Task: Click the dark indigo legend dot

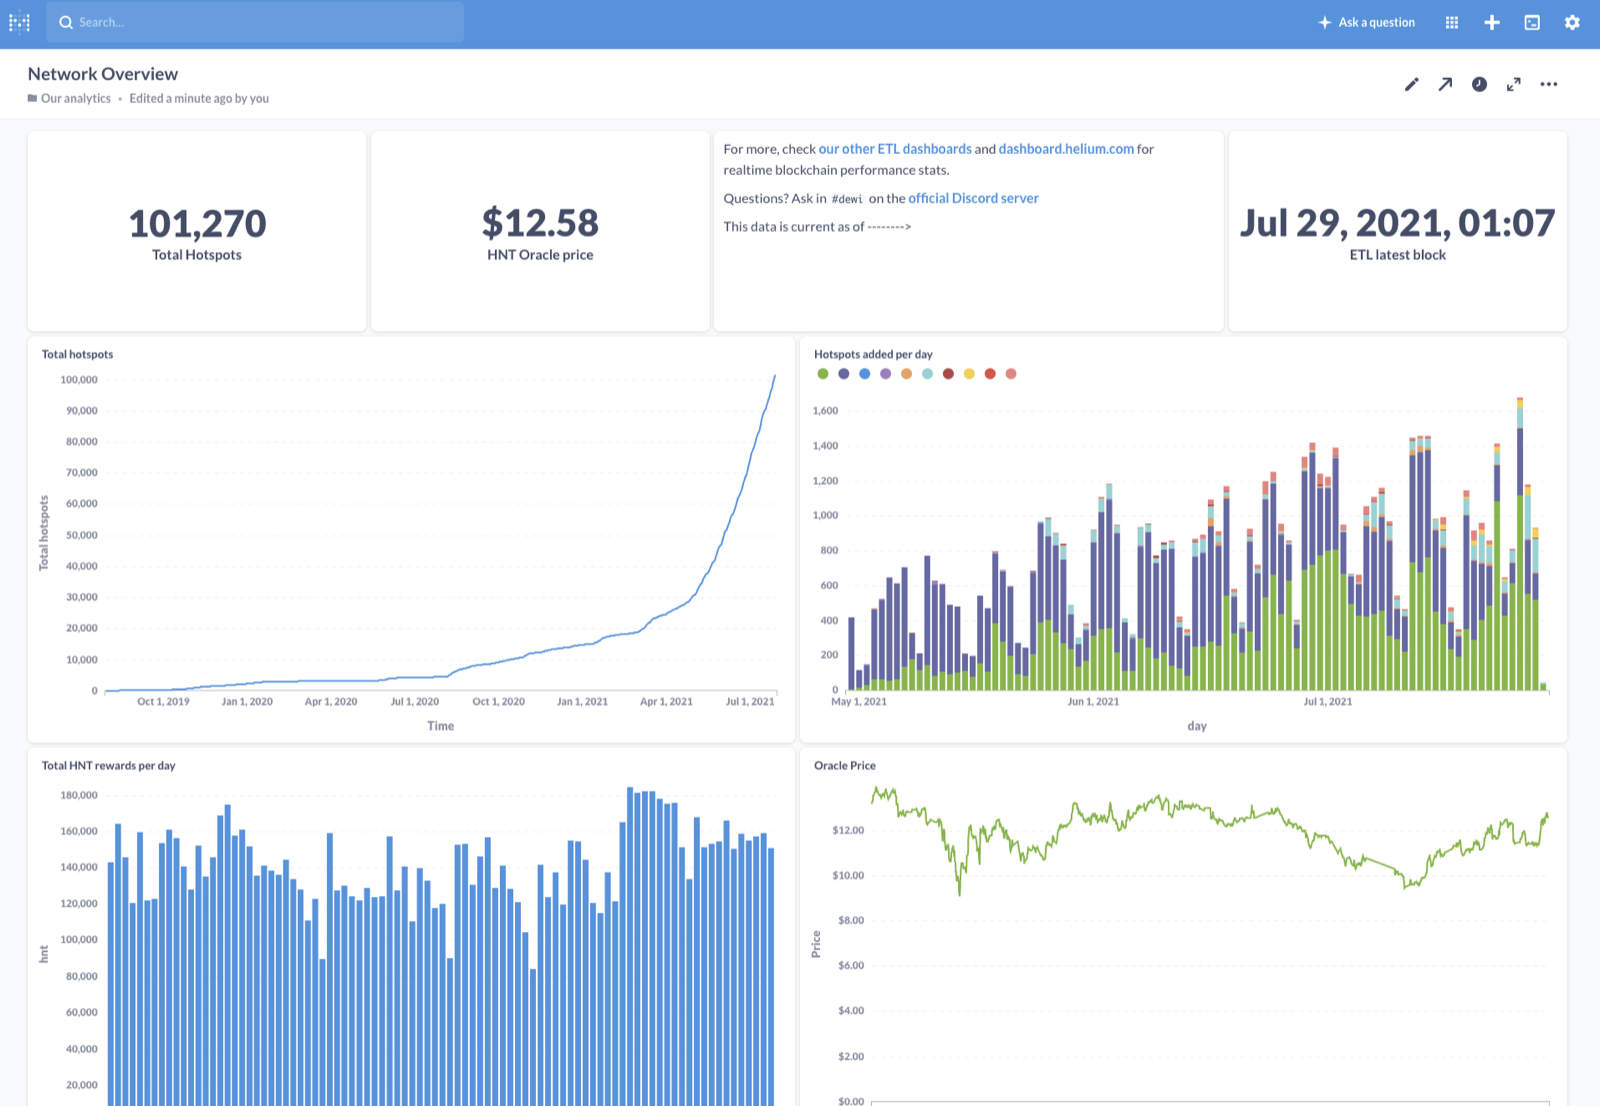Action: 844,374
